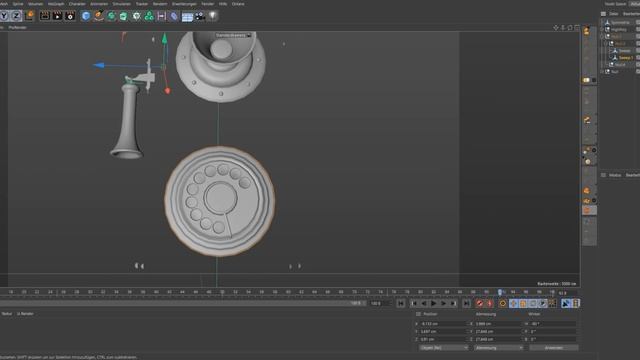Click the record keyframe red button
Image resolution: width=640 pixels, height=360 pixels.
480,303
